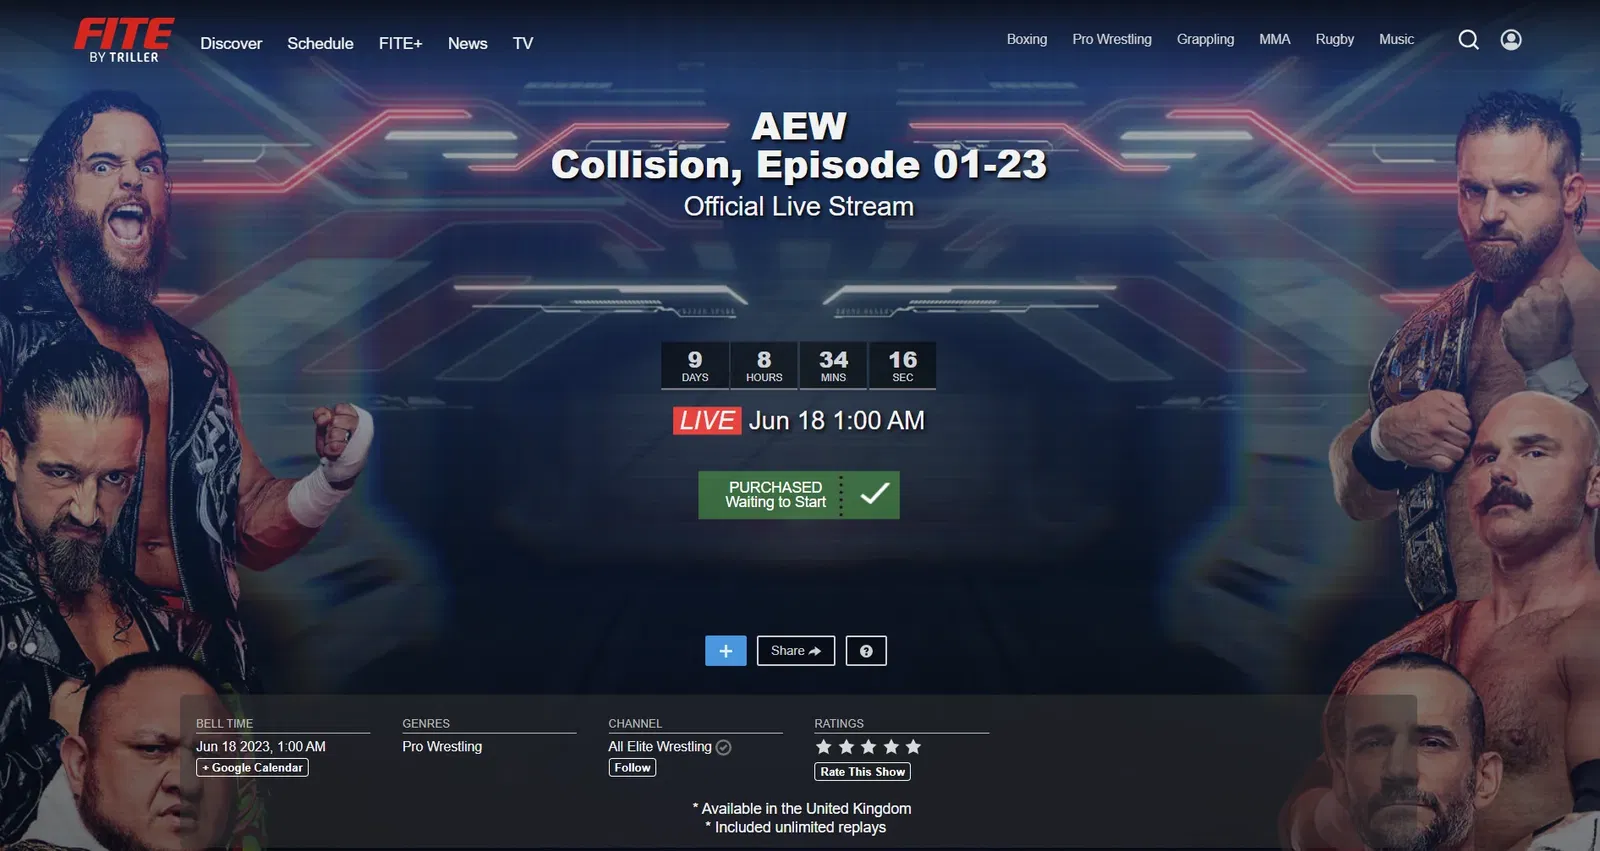1600x851 pixels.
Task: Click the Purchased Waiting to Start button
Action: [799, 495]
